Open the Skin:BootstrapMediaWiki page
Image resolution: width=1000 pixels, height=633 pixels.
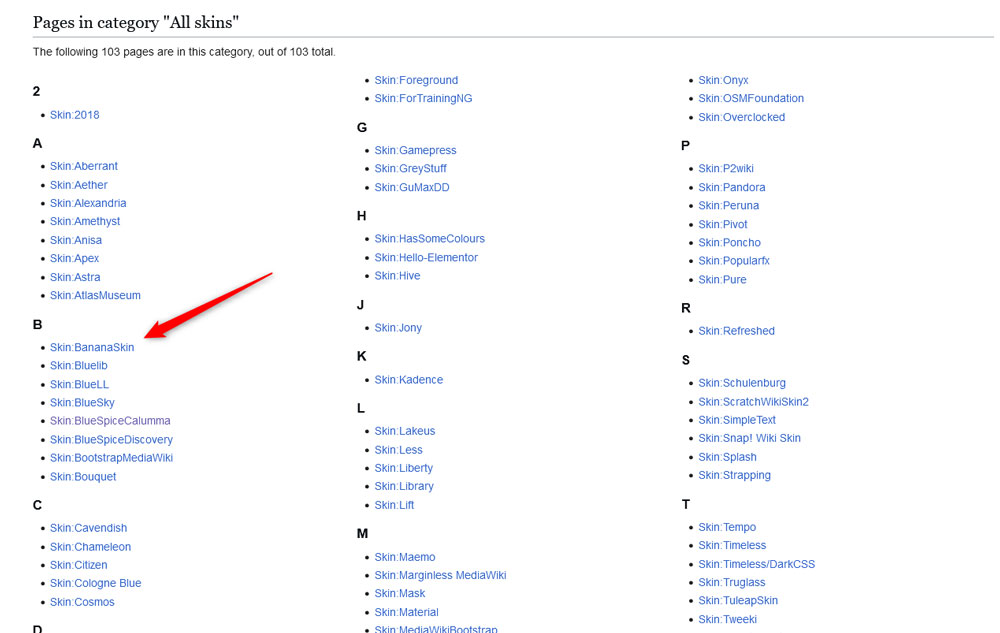[x=112, y=457]
